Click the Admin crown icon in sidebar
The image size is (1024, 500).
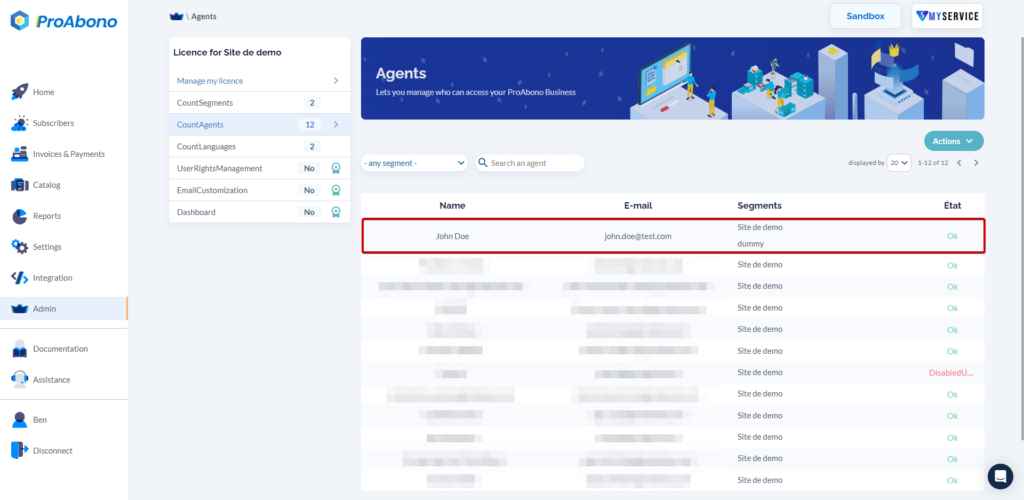[20, 309]
